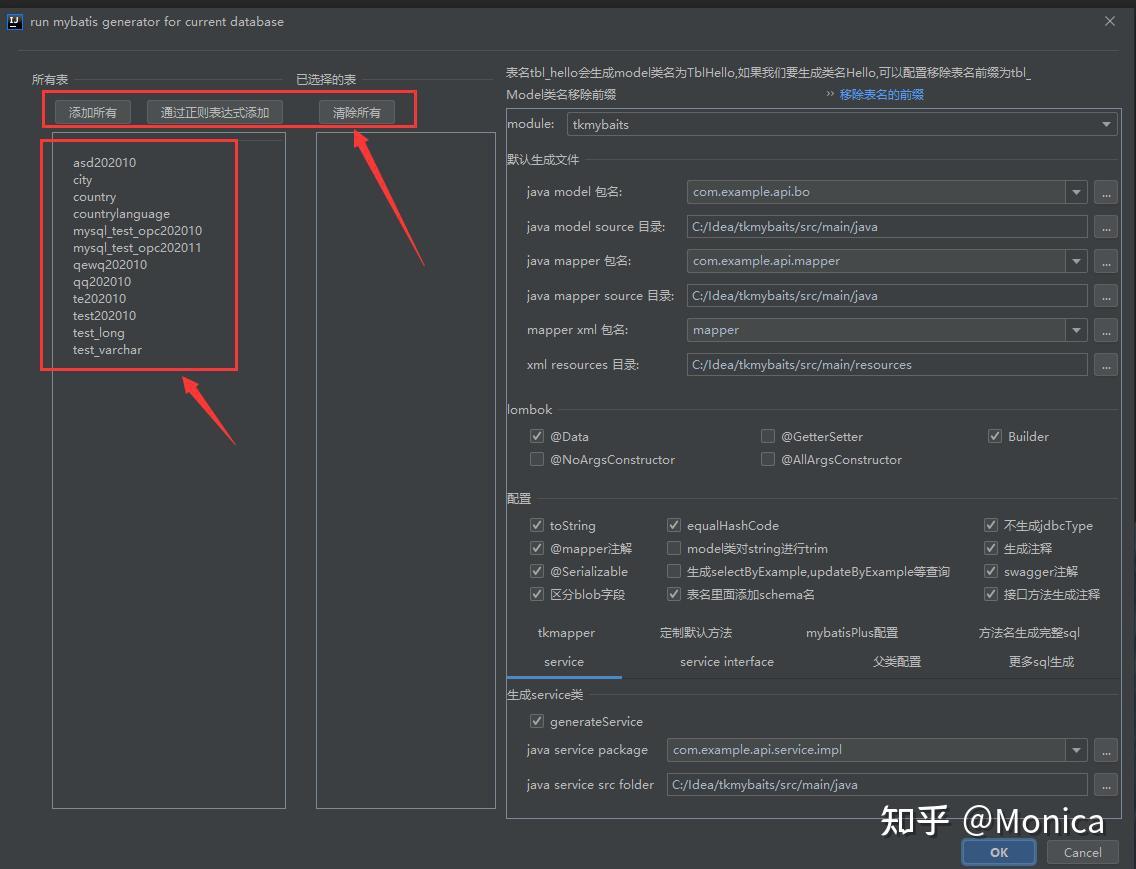Select the asd202010 table
1136x869 pixels.
[104, 162]
